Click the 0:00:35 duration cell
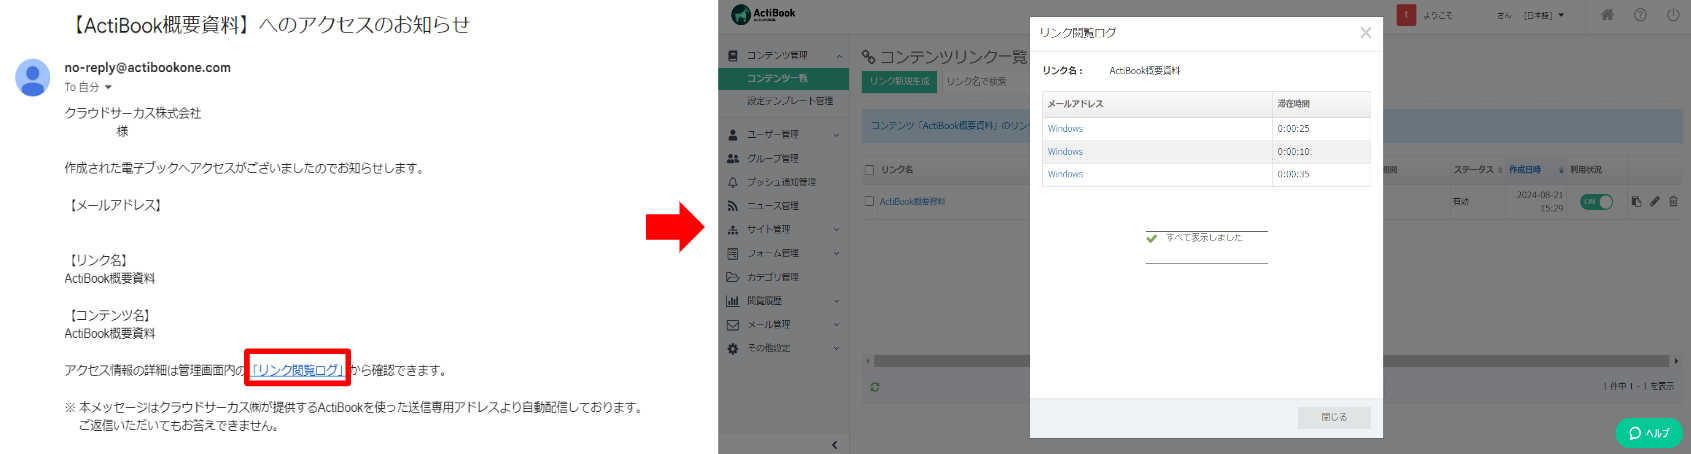 click(x=1321, y=174)
